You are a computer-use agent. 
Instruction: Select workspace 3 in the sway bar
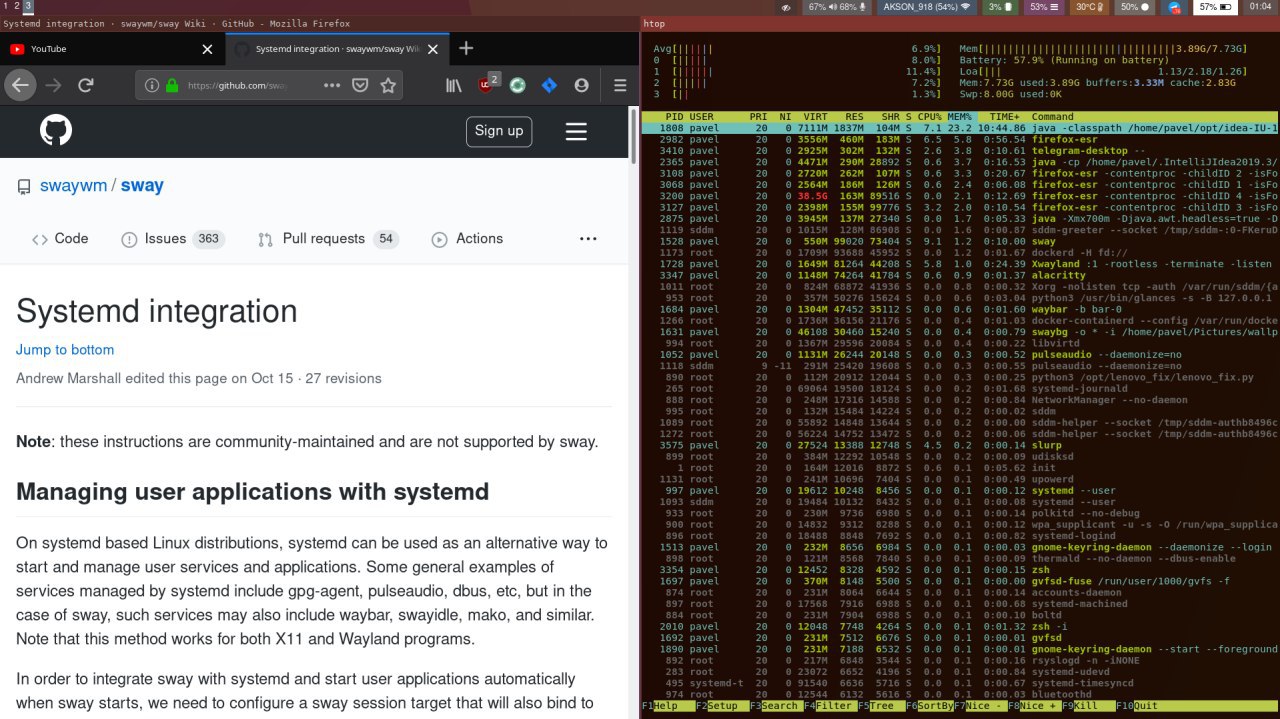click(29, 6)
